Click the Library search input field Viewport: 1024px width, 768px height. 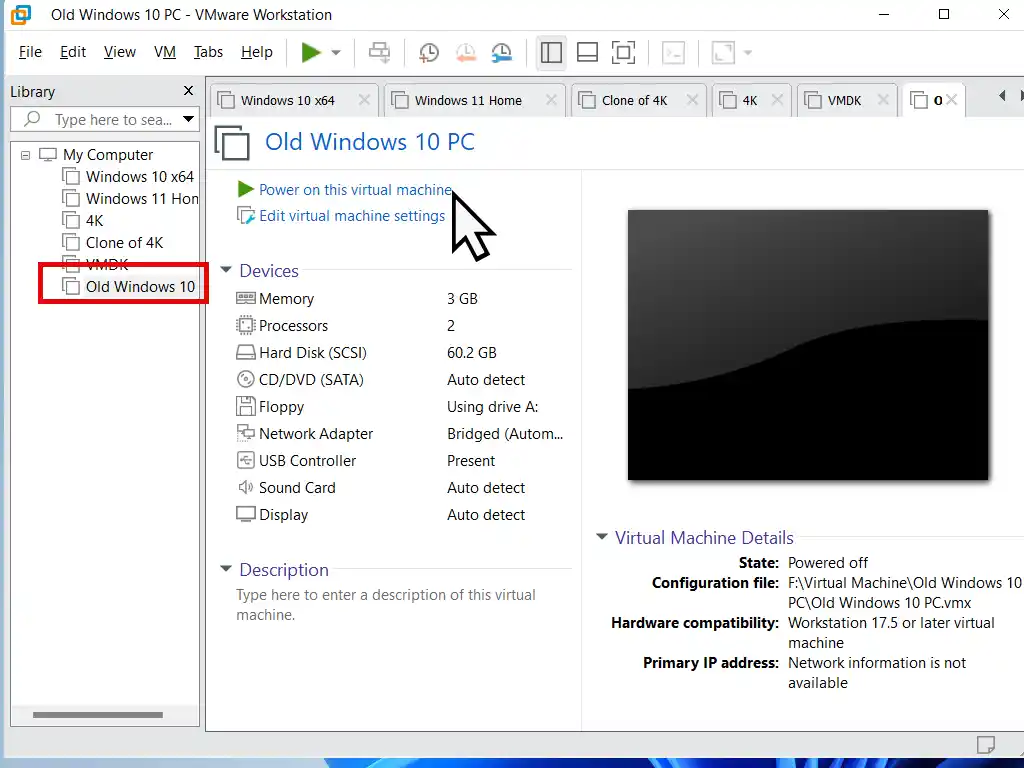(x=104, y=120)
